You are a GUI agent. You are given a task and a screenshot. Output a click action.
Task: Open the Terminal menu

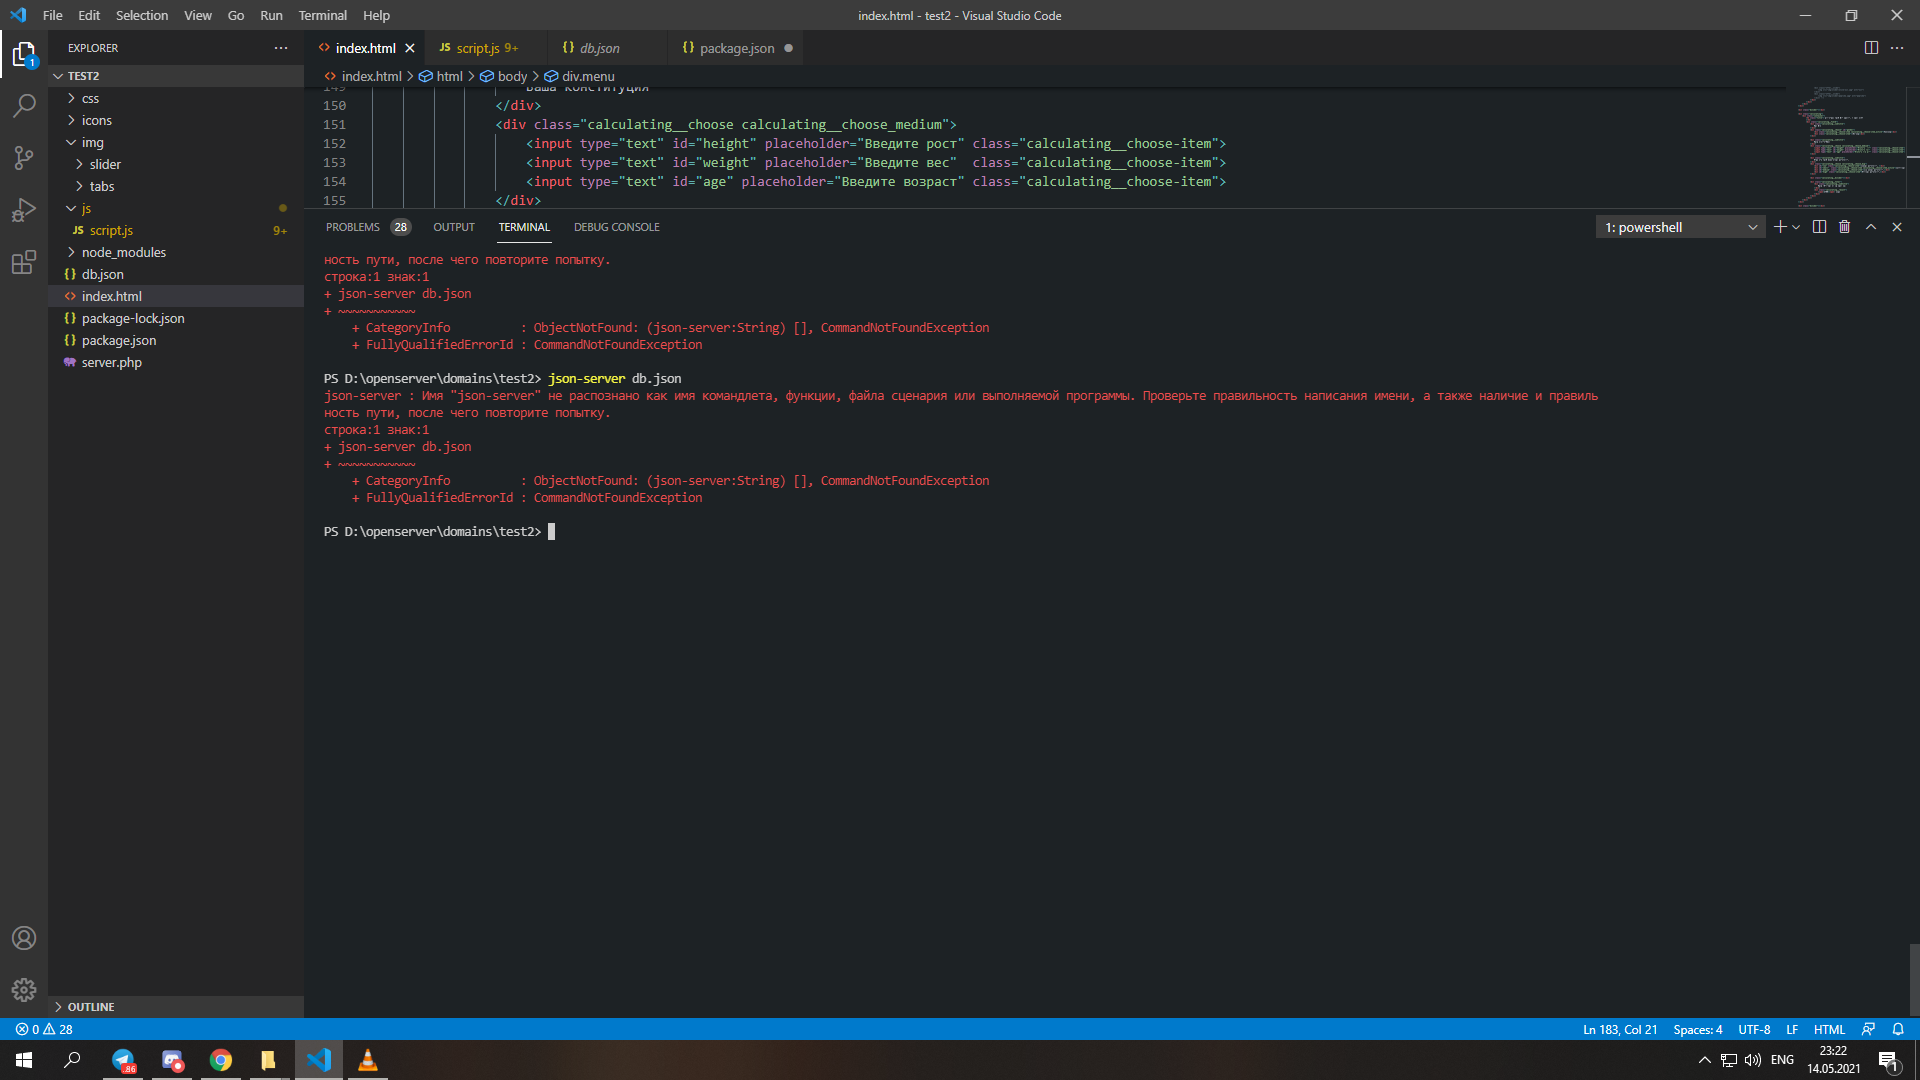coord(322,15)
